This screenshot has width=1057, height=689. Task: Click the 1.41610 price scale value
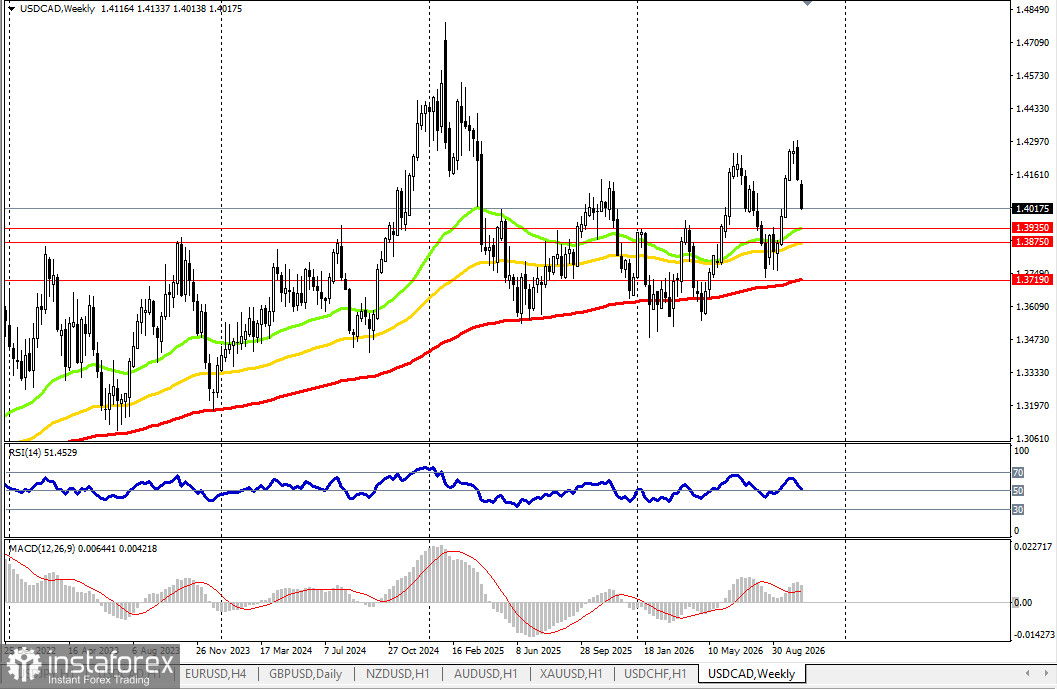[1032, 175]
